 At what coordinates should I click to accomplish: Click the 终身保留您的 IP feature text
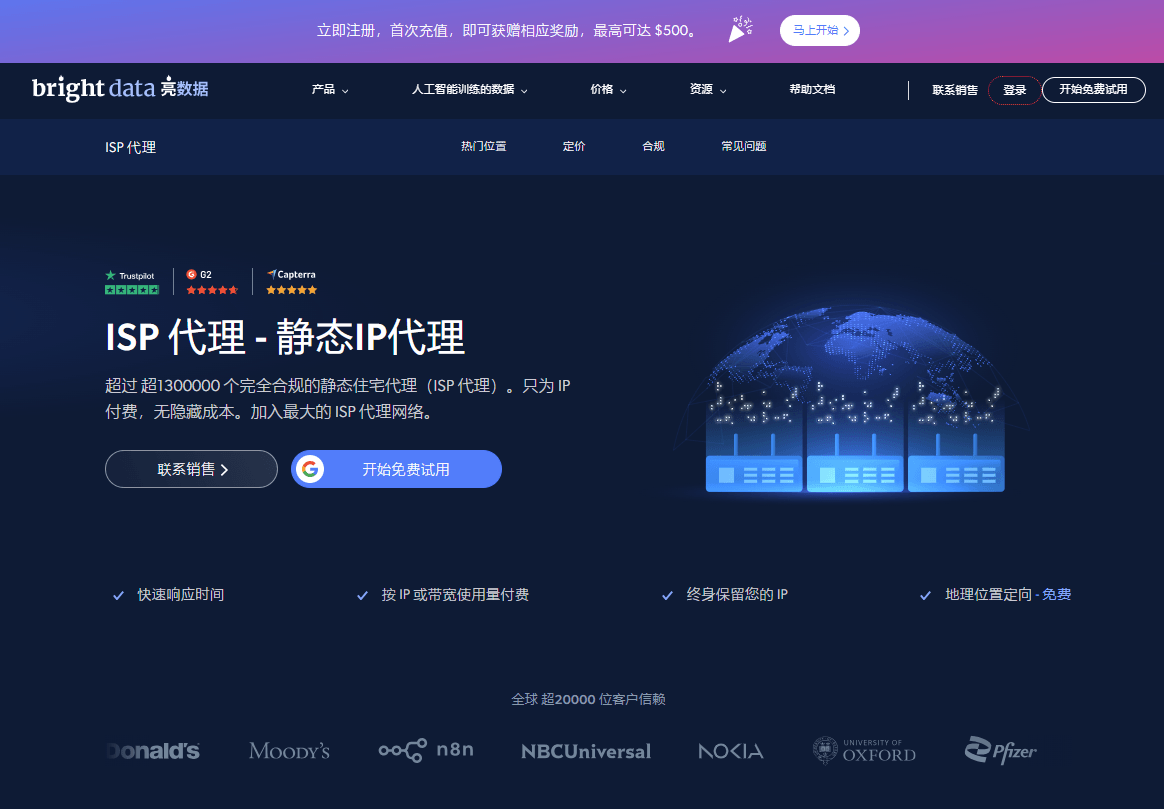(x=737, y=595)
